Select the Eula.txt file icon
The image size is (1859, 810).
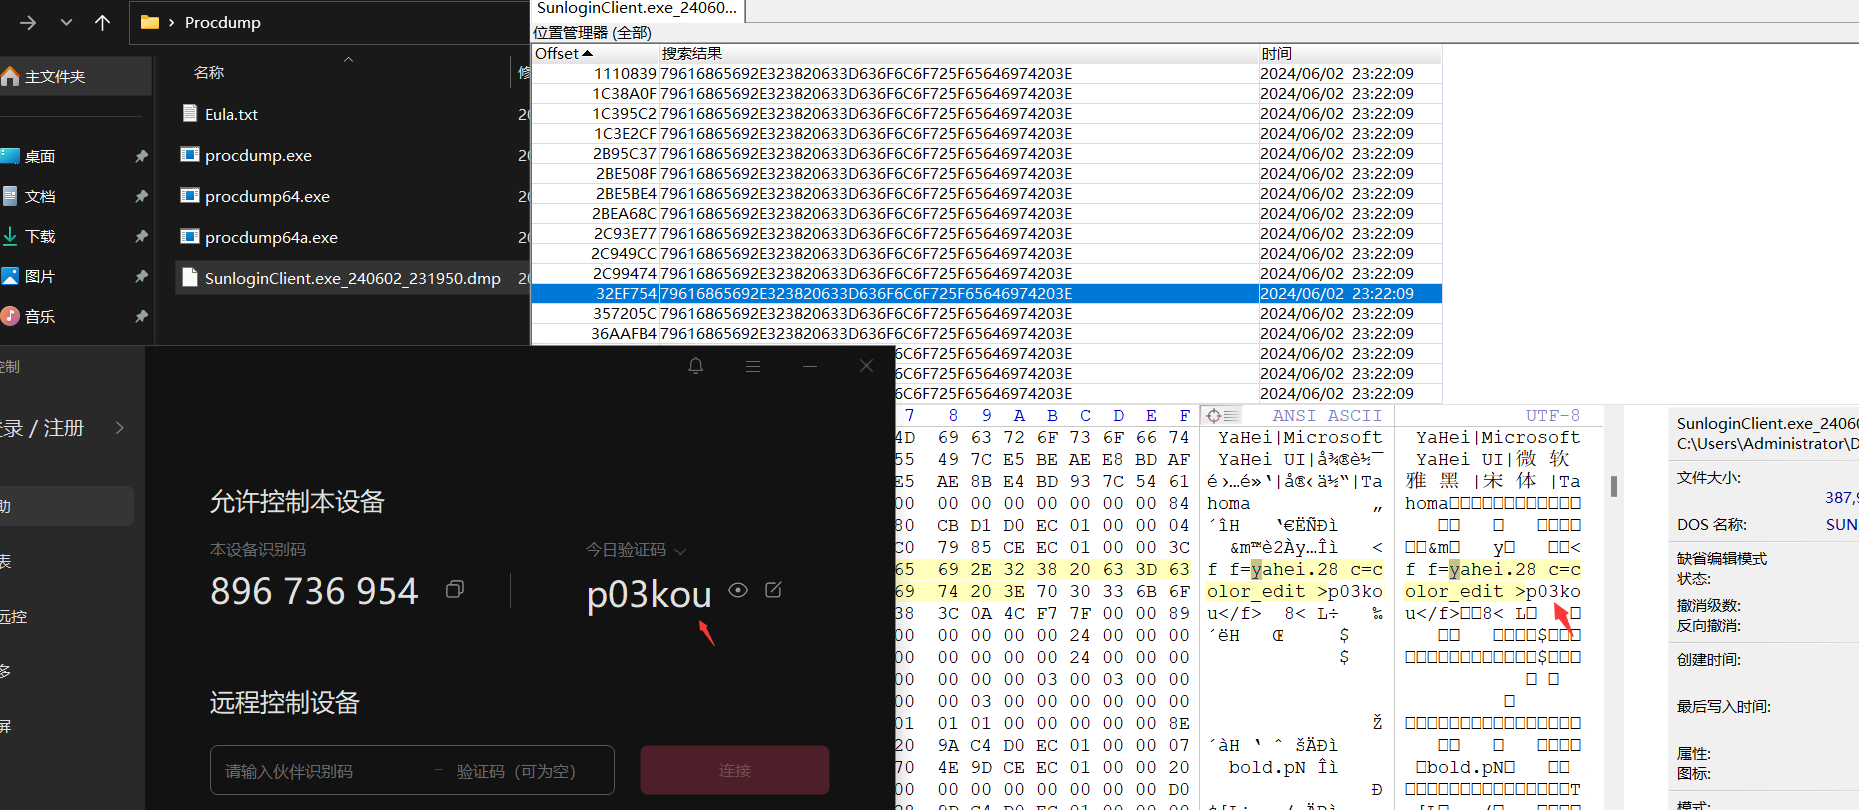(190, 113)
